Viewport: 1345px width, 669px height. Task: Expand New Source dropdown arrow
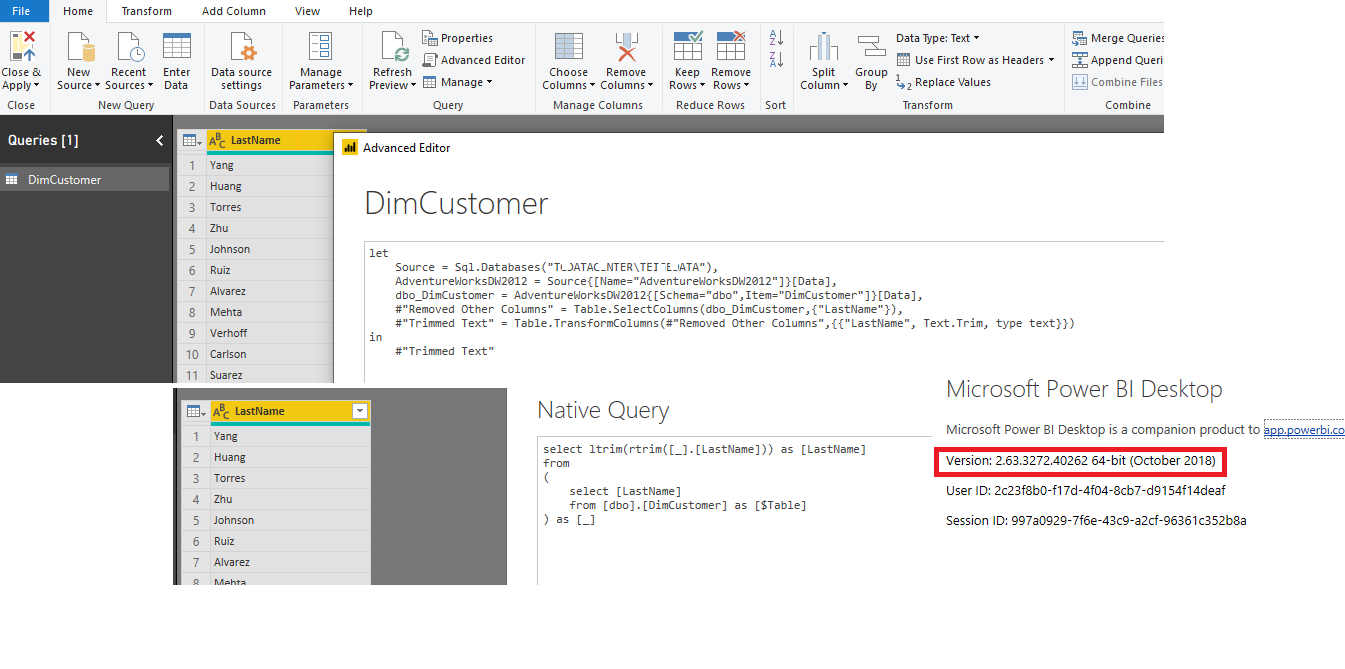pos(97,86)
